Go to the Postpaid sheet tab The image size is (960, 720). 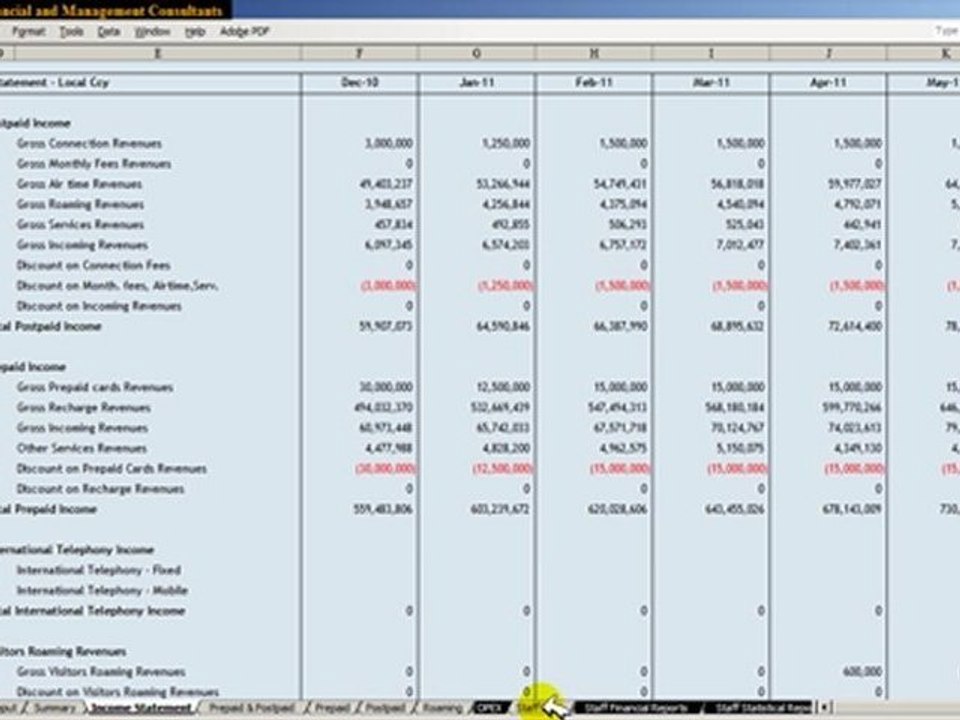coord(386,708)
